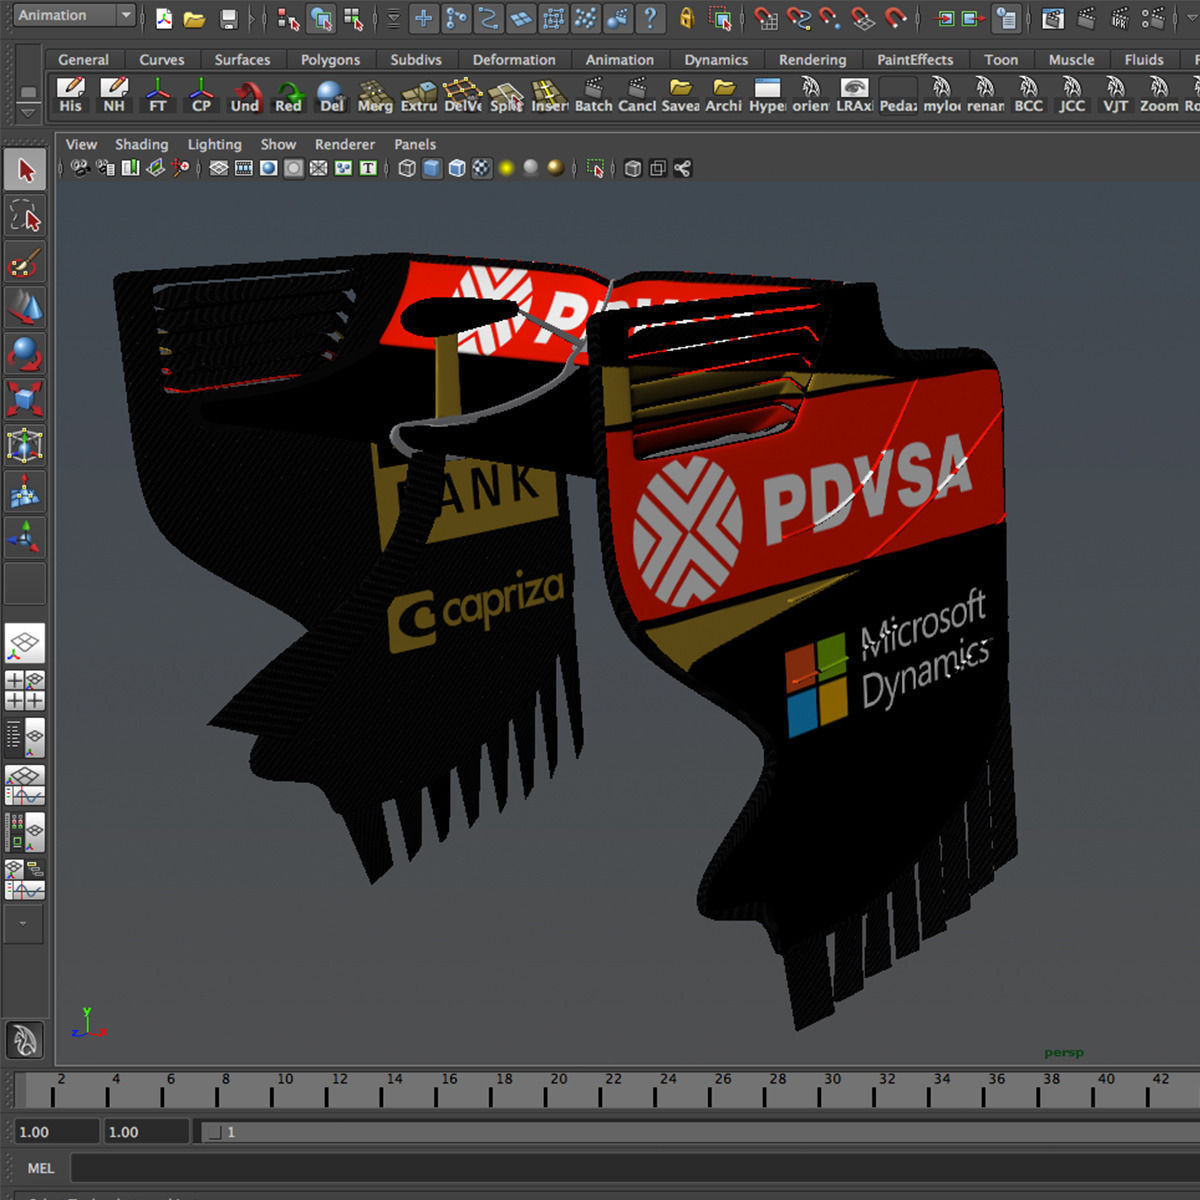Create a new scene file
The height and width of the screenshot is (1200, 1200).
click(164, 18)
